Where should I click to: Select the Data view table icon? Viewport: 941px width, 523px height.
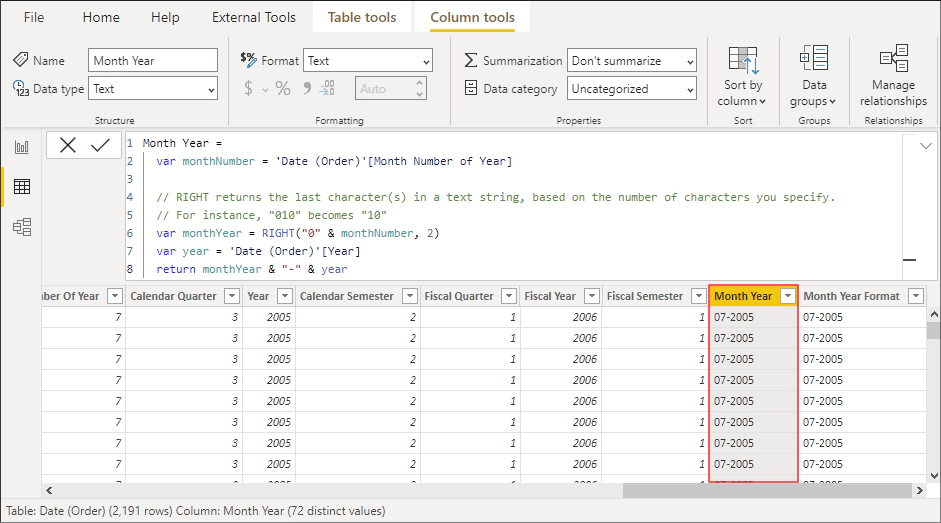pos(22,187)
